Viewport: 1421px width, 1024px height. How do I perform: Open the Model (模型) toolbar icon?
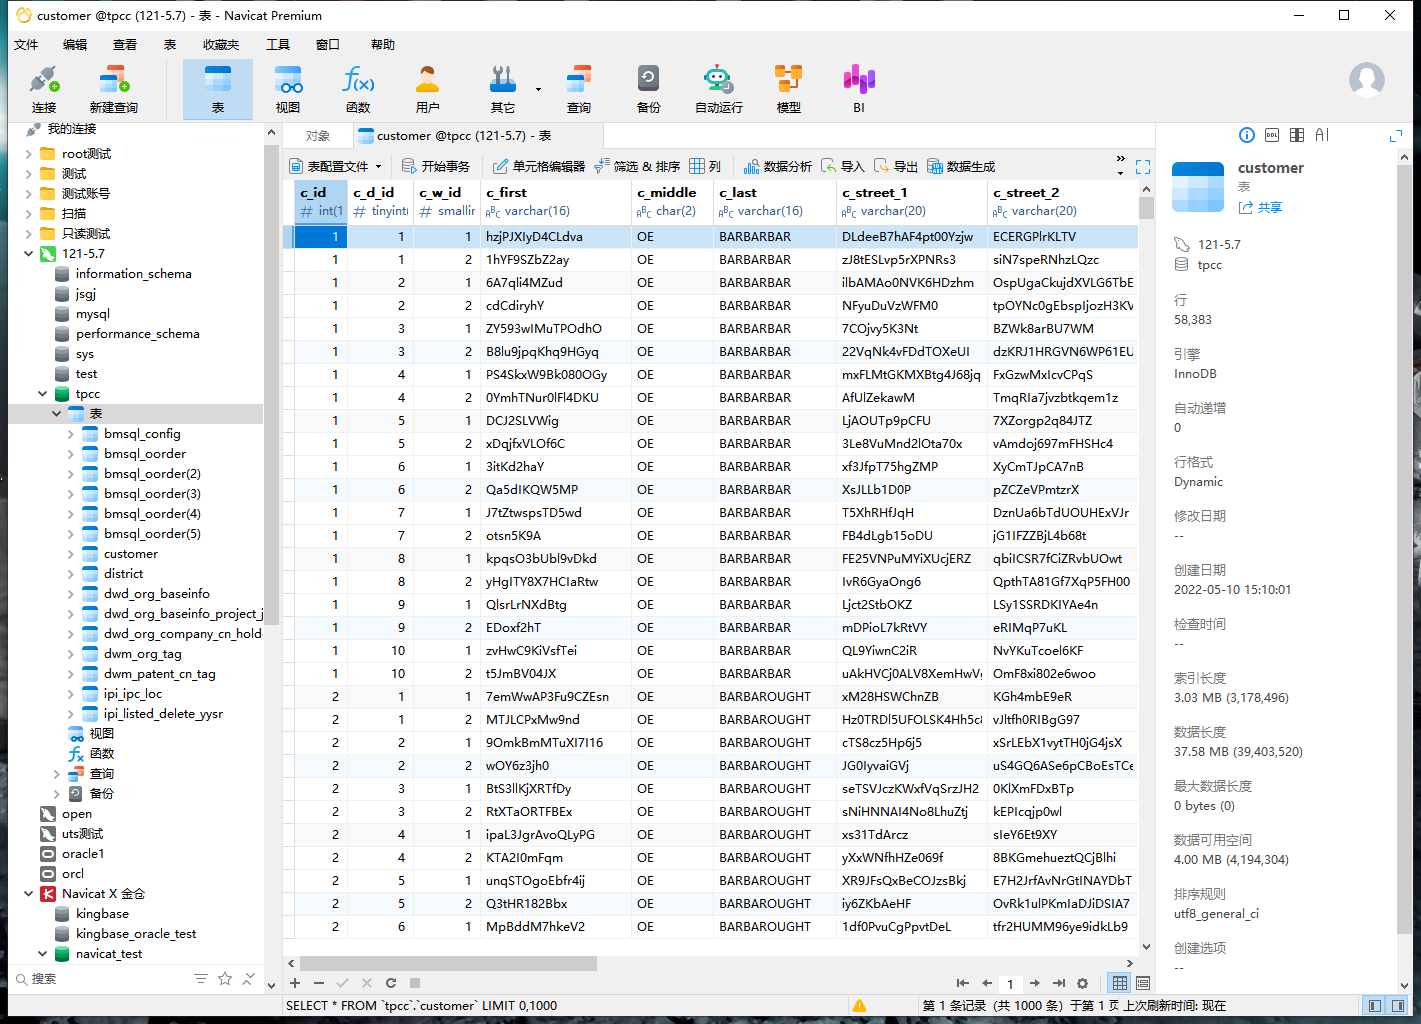click(789, 89)
